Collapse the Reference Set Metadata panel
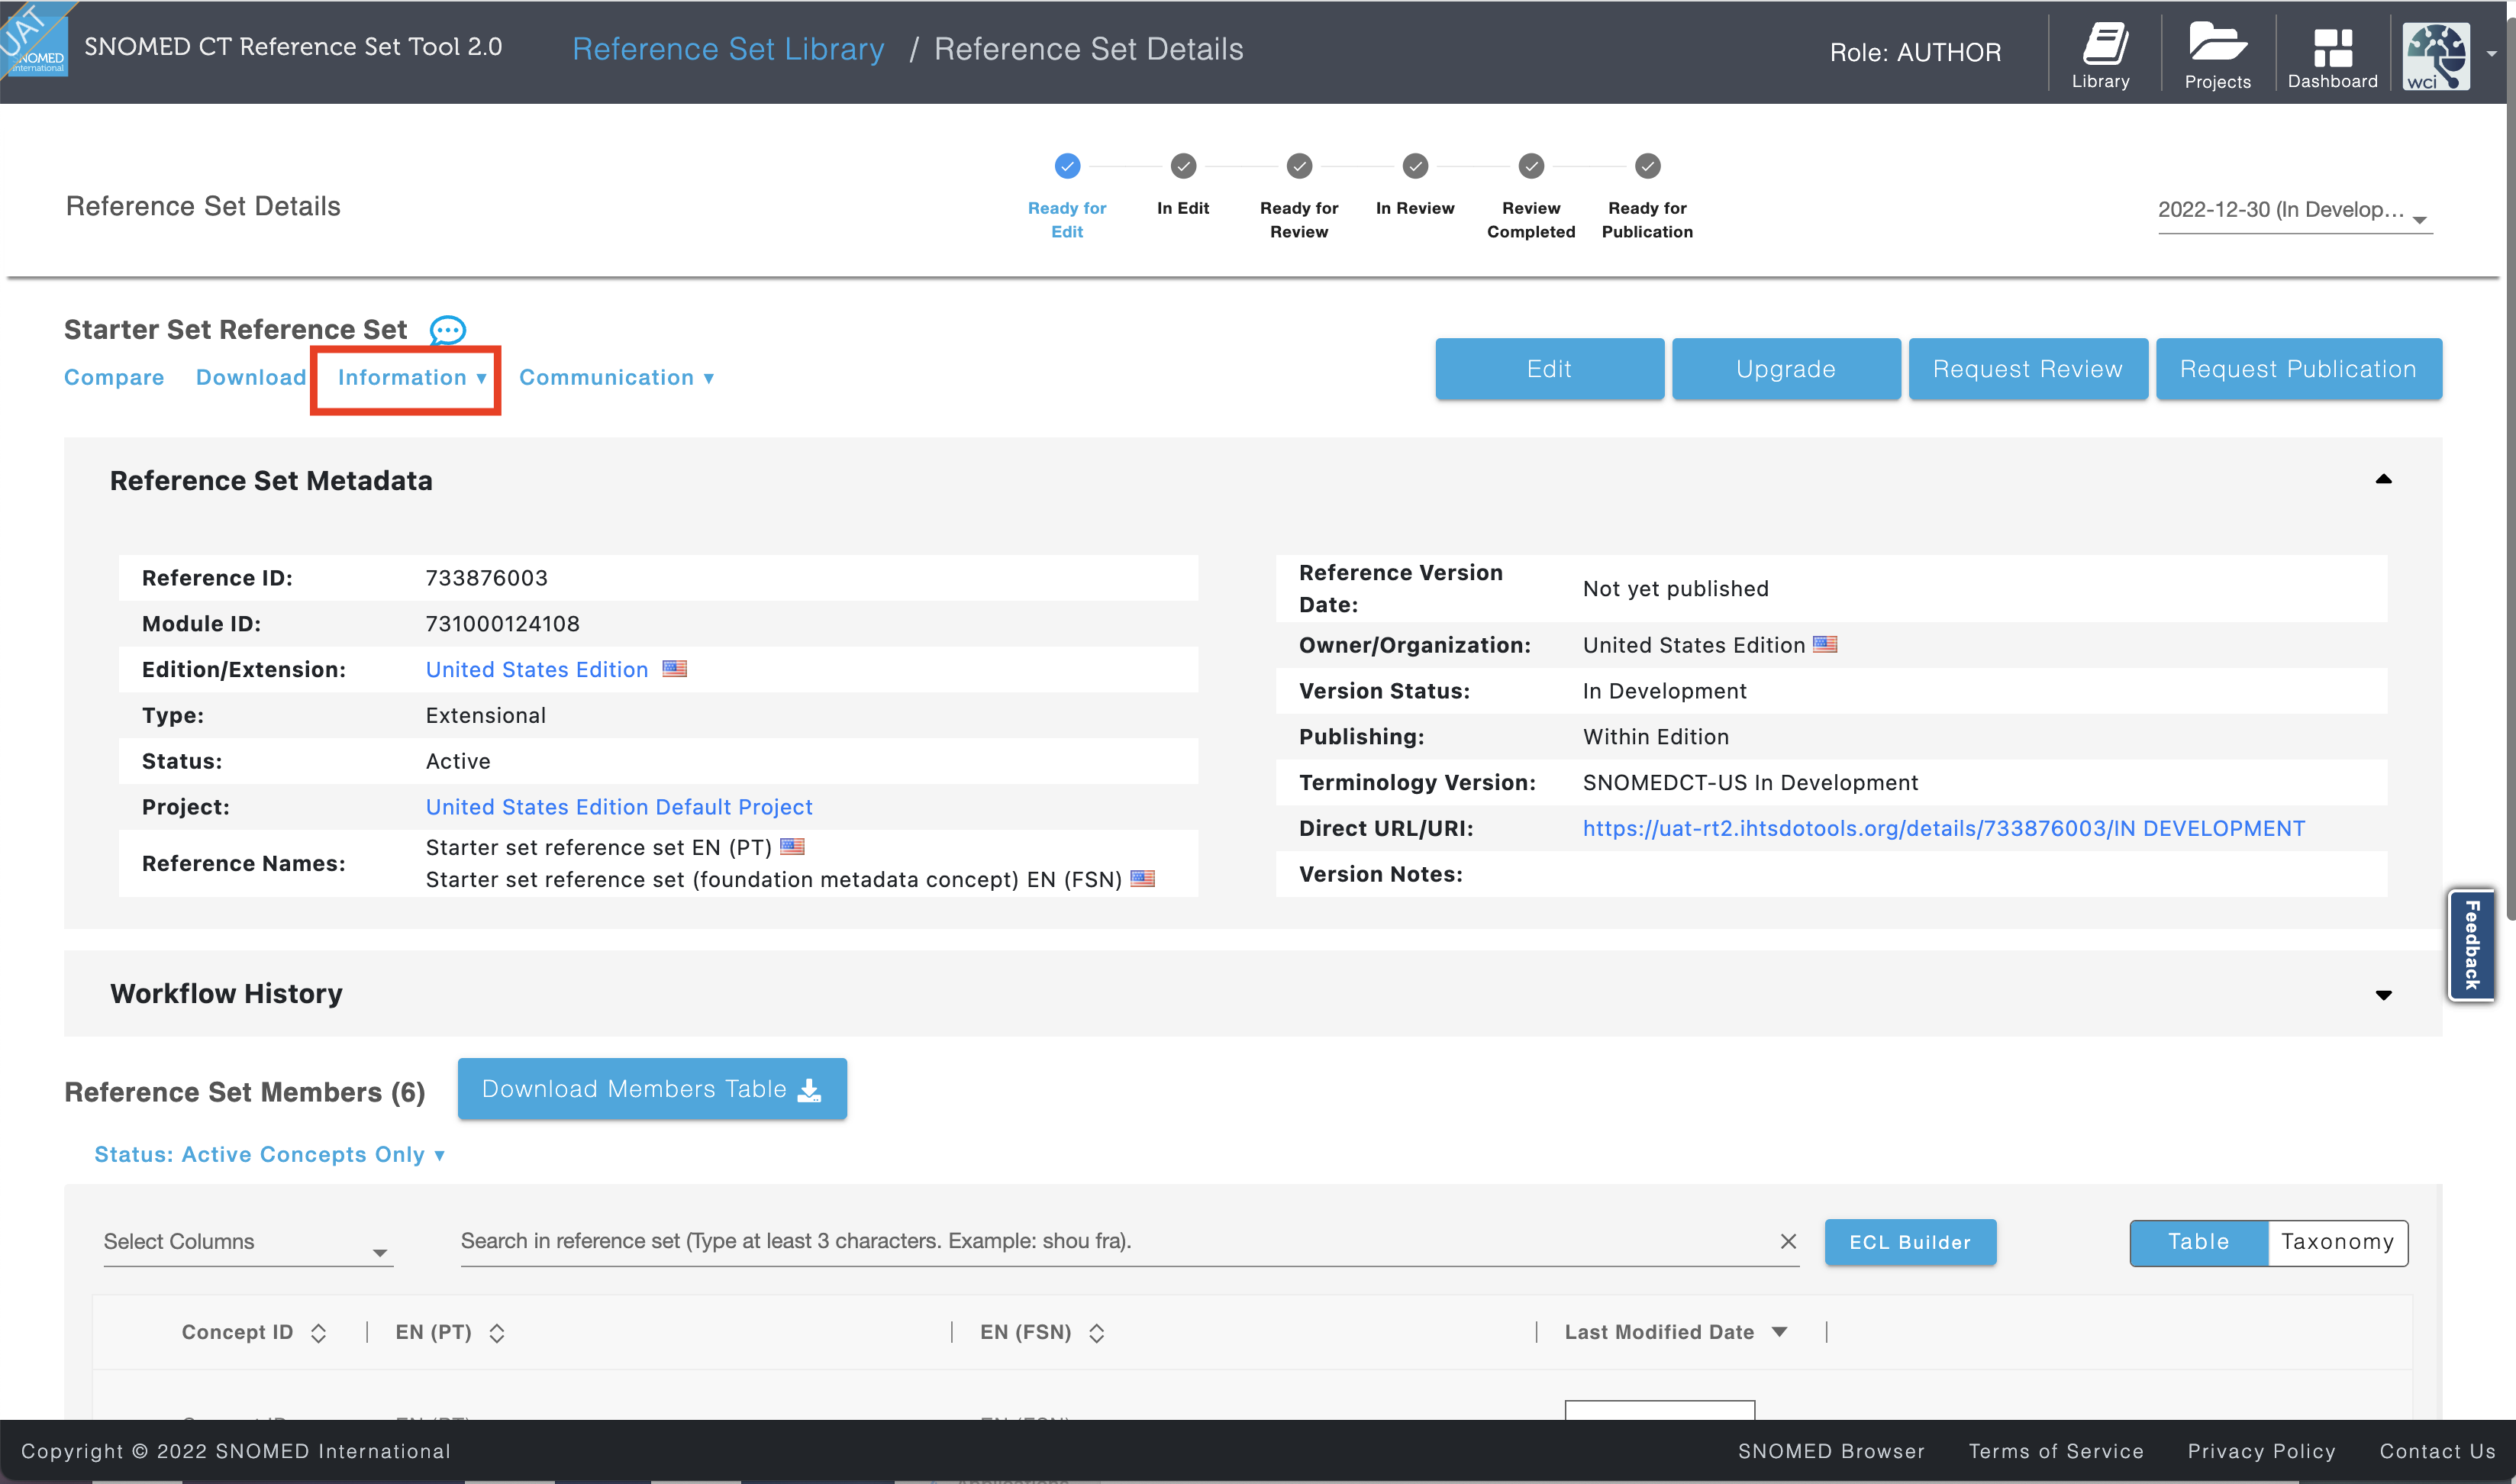The image size is (2516, 1484). pos(2383,480)
